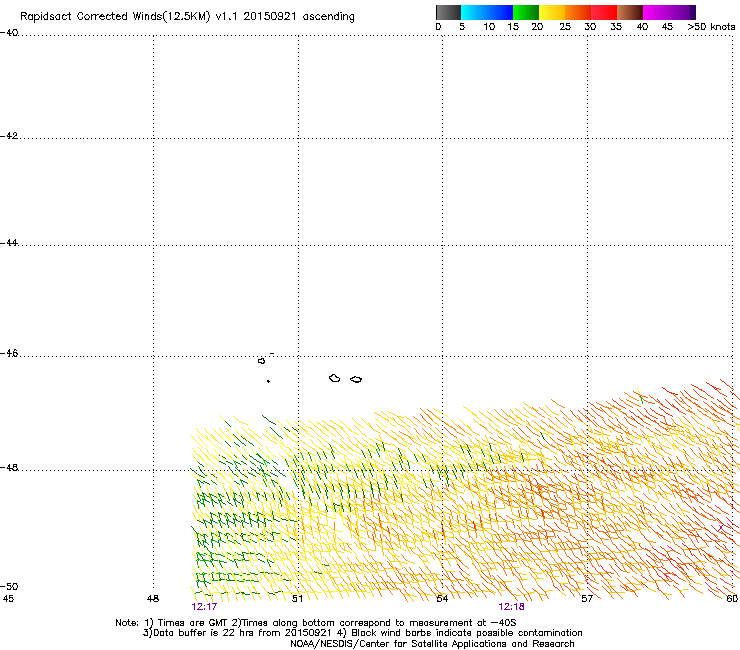Click the -48 latitude axis label
The height and width of the screenshot is (650, 740).
click(9, 467)
